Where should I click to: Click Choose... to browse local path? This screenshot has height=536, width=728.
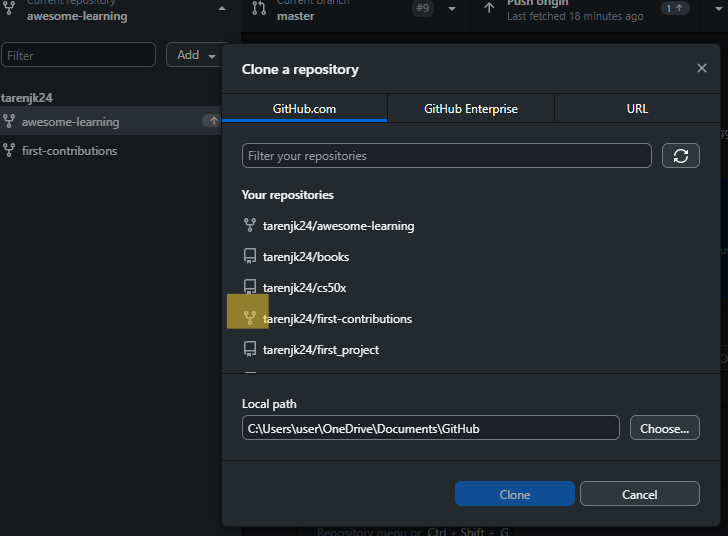664,429
